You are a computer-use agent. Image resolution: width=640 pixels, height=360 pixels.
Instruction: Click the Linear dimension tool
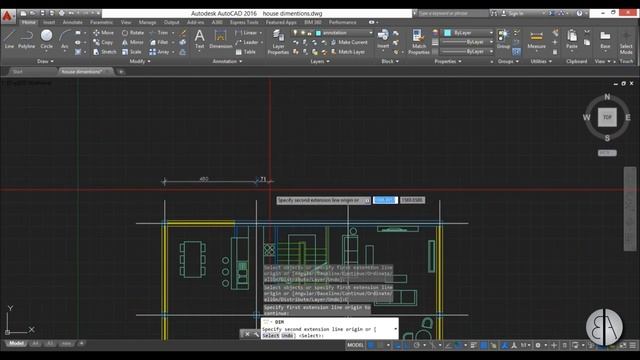coord(246,33)
